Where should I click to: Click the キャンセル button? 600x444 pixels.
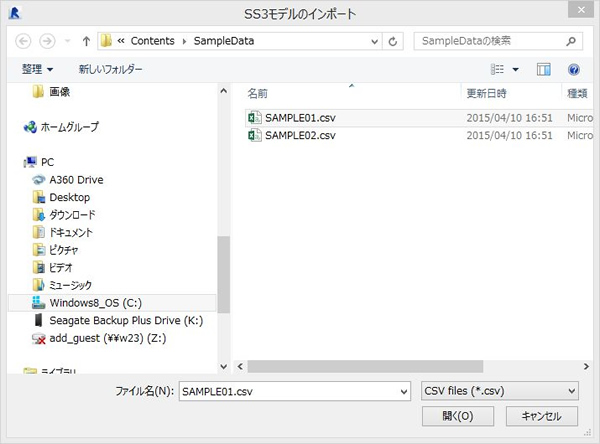(x=542, y=416)
